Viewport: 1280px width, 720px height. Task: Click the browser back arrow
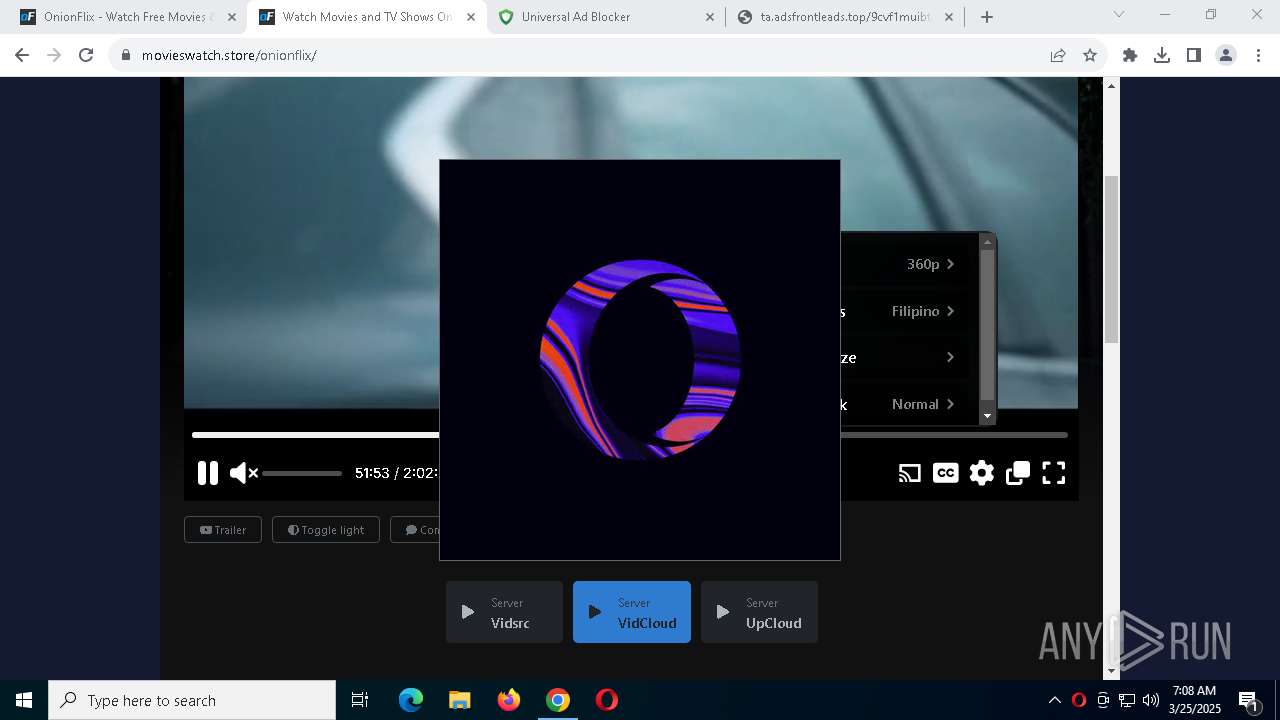pos(22,55)
